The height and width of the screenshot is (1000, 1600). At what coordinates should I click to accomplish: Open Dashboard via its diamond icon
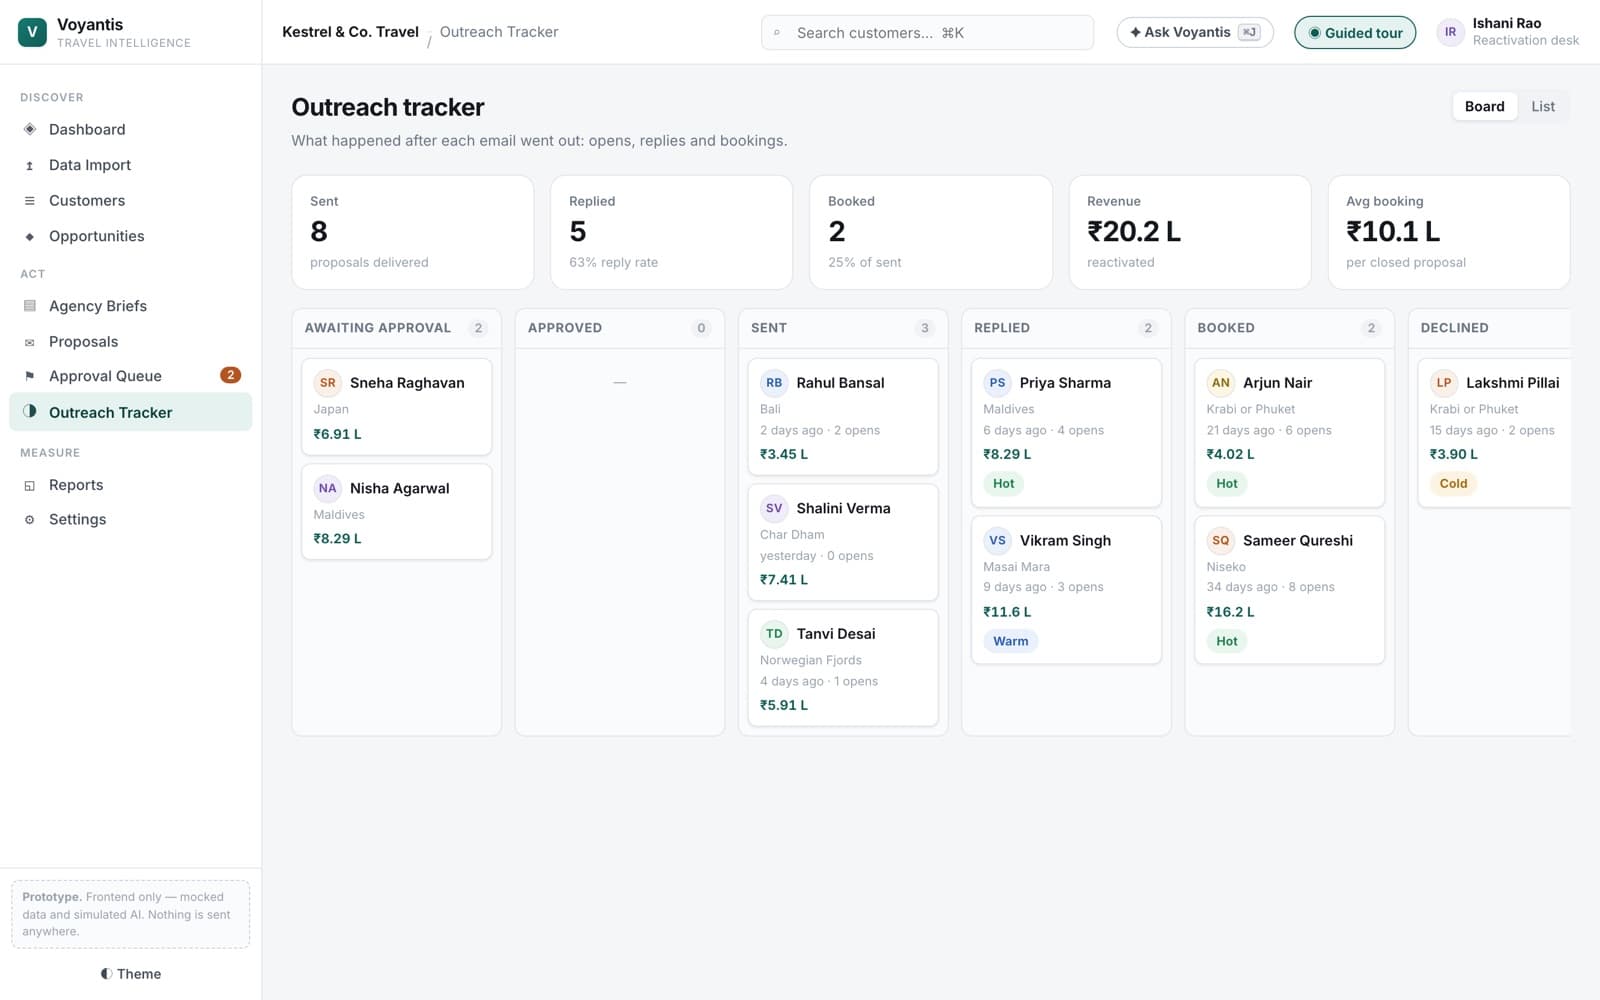(x=30, y=129)
